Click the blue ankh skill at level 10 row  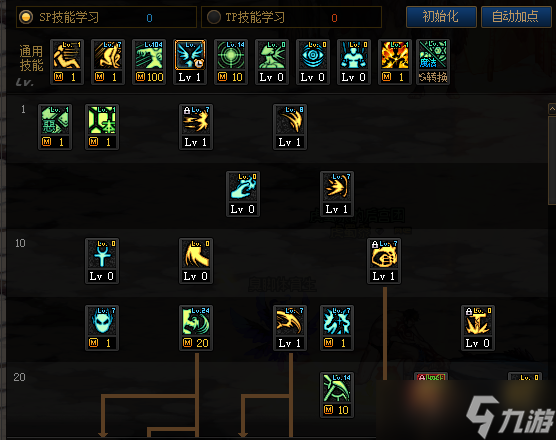102,261
